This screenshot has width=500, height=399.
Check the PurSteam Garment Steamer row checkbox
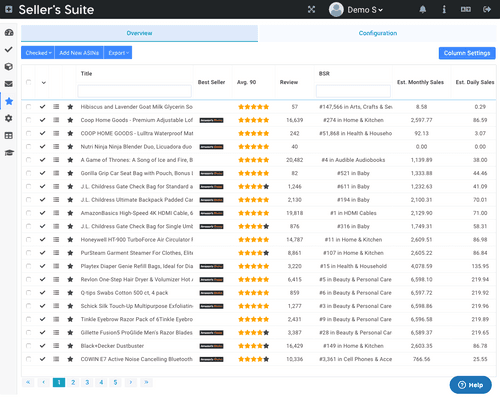[x=28, y=253]
